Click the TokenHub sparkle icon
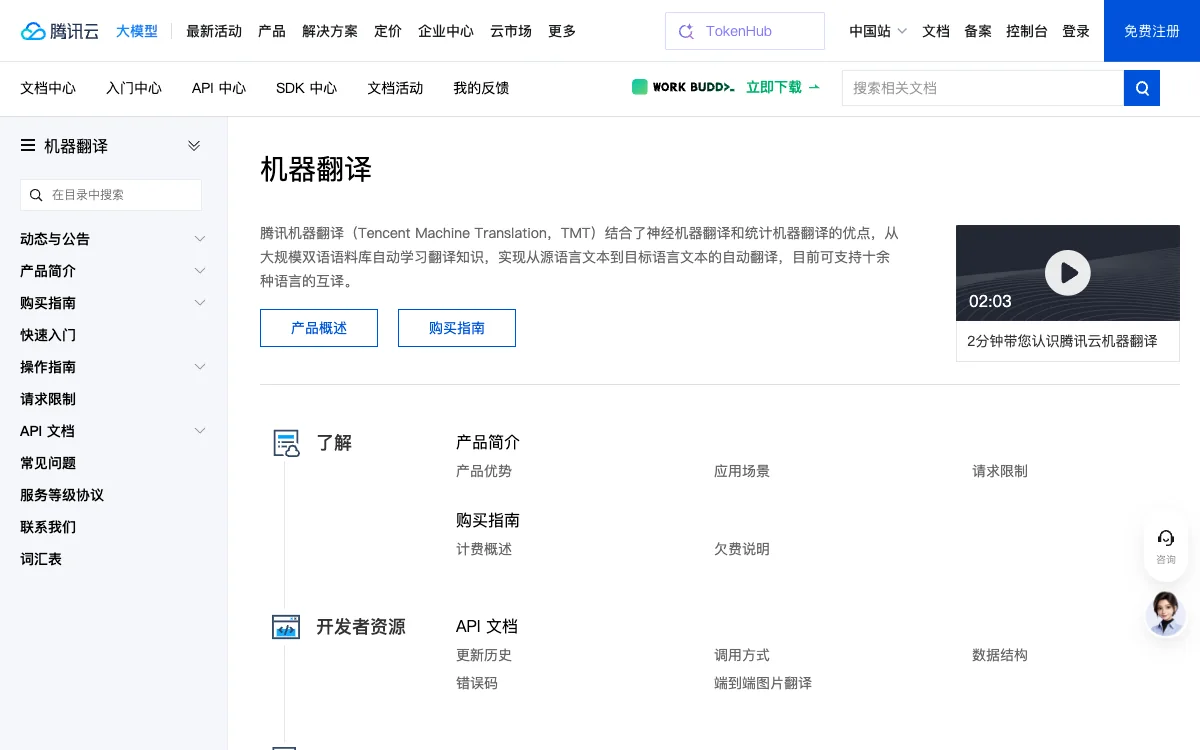 pyautogui.click(x=686, y=31)
